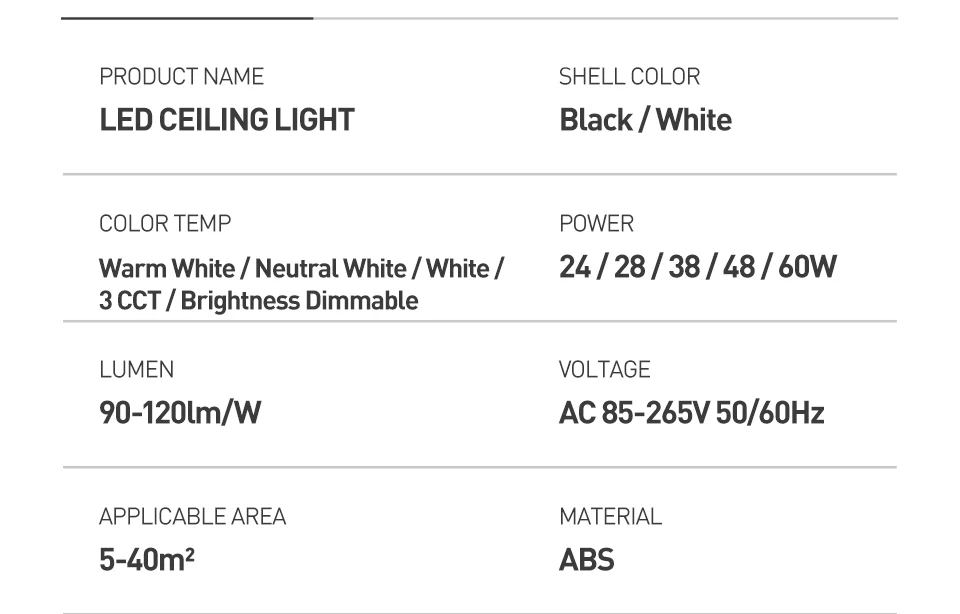Click the LED CEILING LIGHT text
The width and height of the screenshot is (960, 614).
tap(227, 120)
